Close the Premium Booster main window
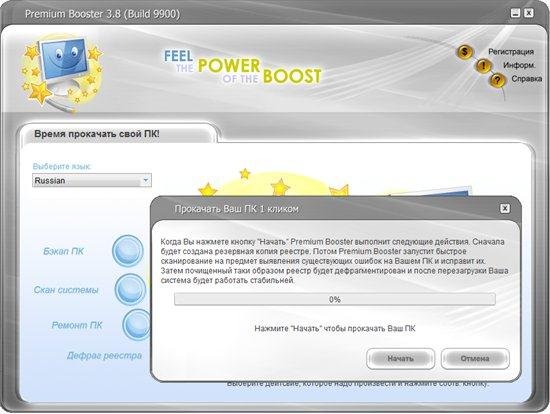 pyautogui.click(x=529, y=13)
